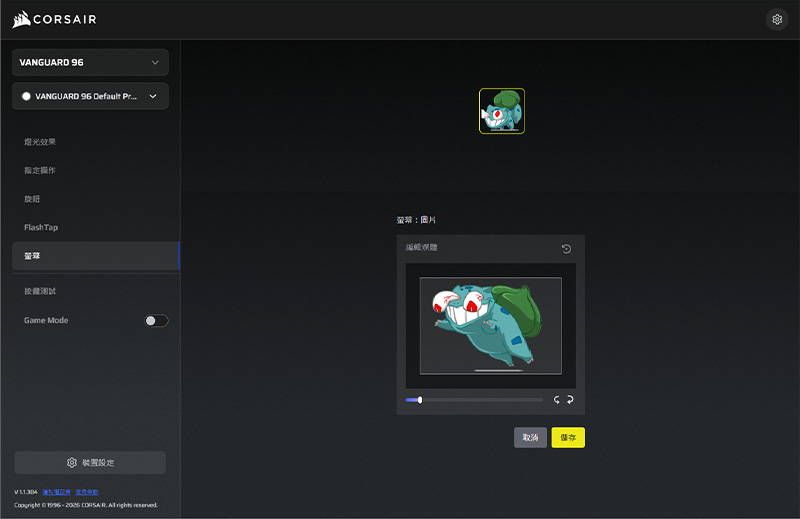This screenshot has height=519, width=800.
Task: Click the 取消 cancel button
Action: pos(530,438)
